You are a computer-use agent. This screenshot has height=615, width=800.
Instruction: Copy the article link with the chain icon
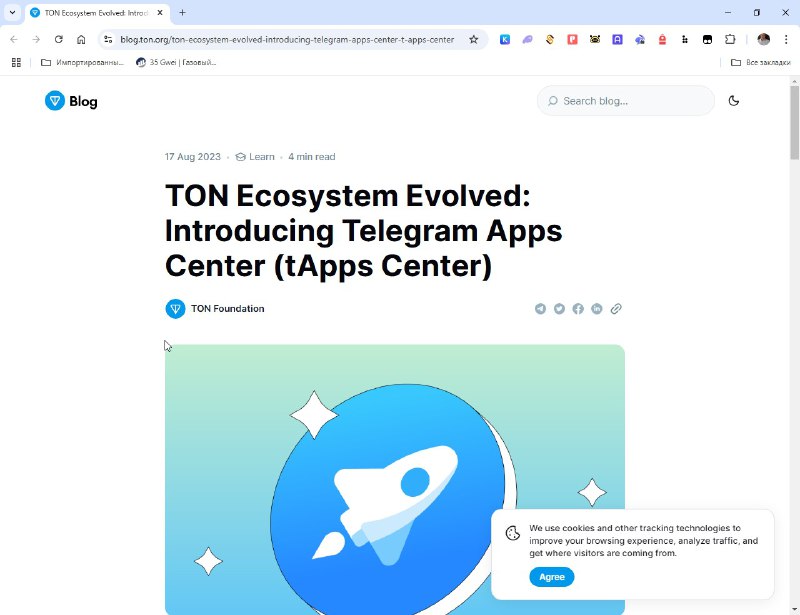(616, 309)
